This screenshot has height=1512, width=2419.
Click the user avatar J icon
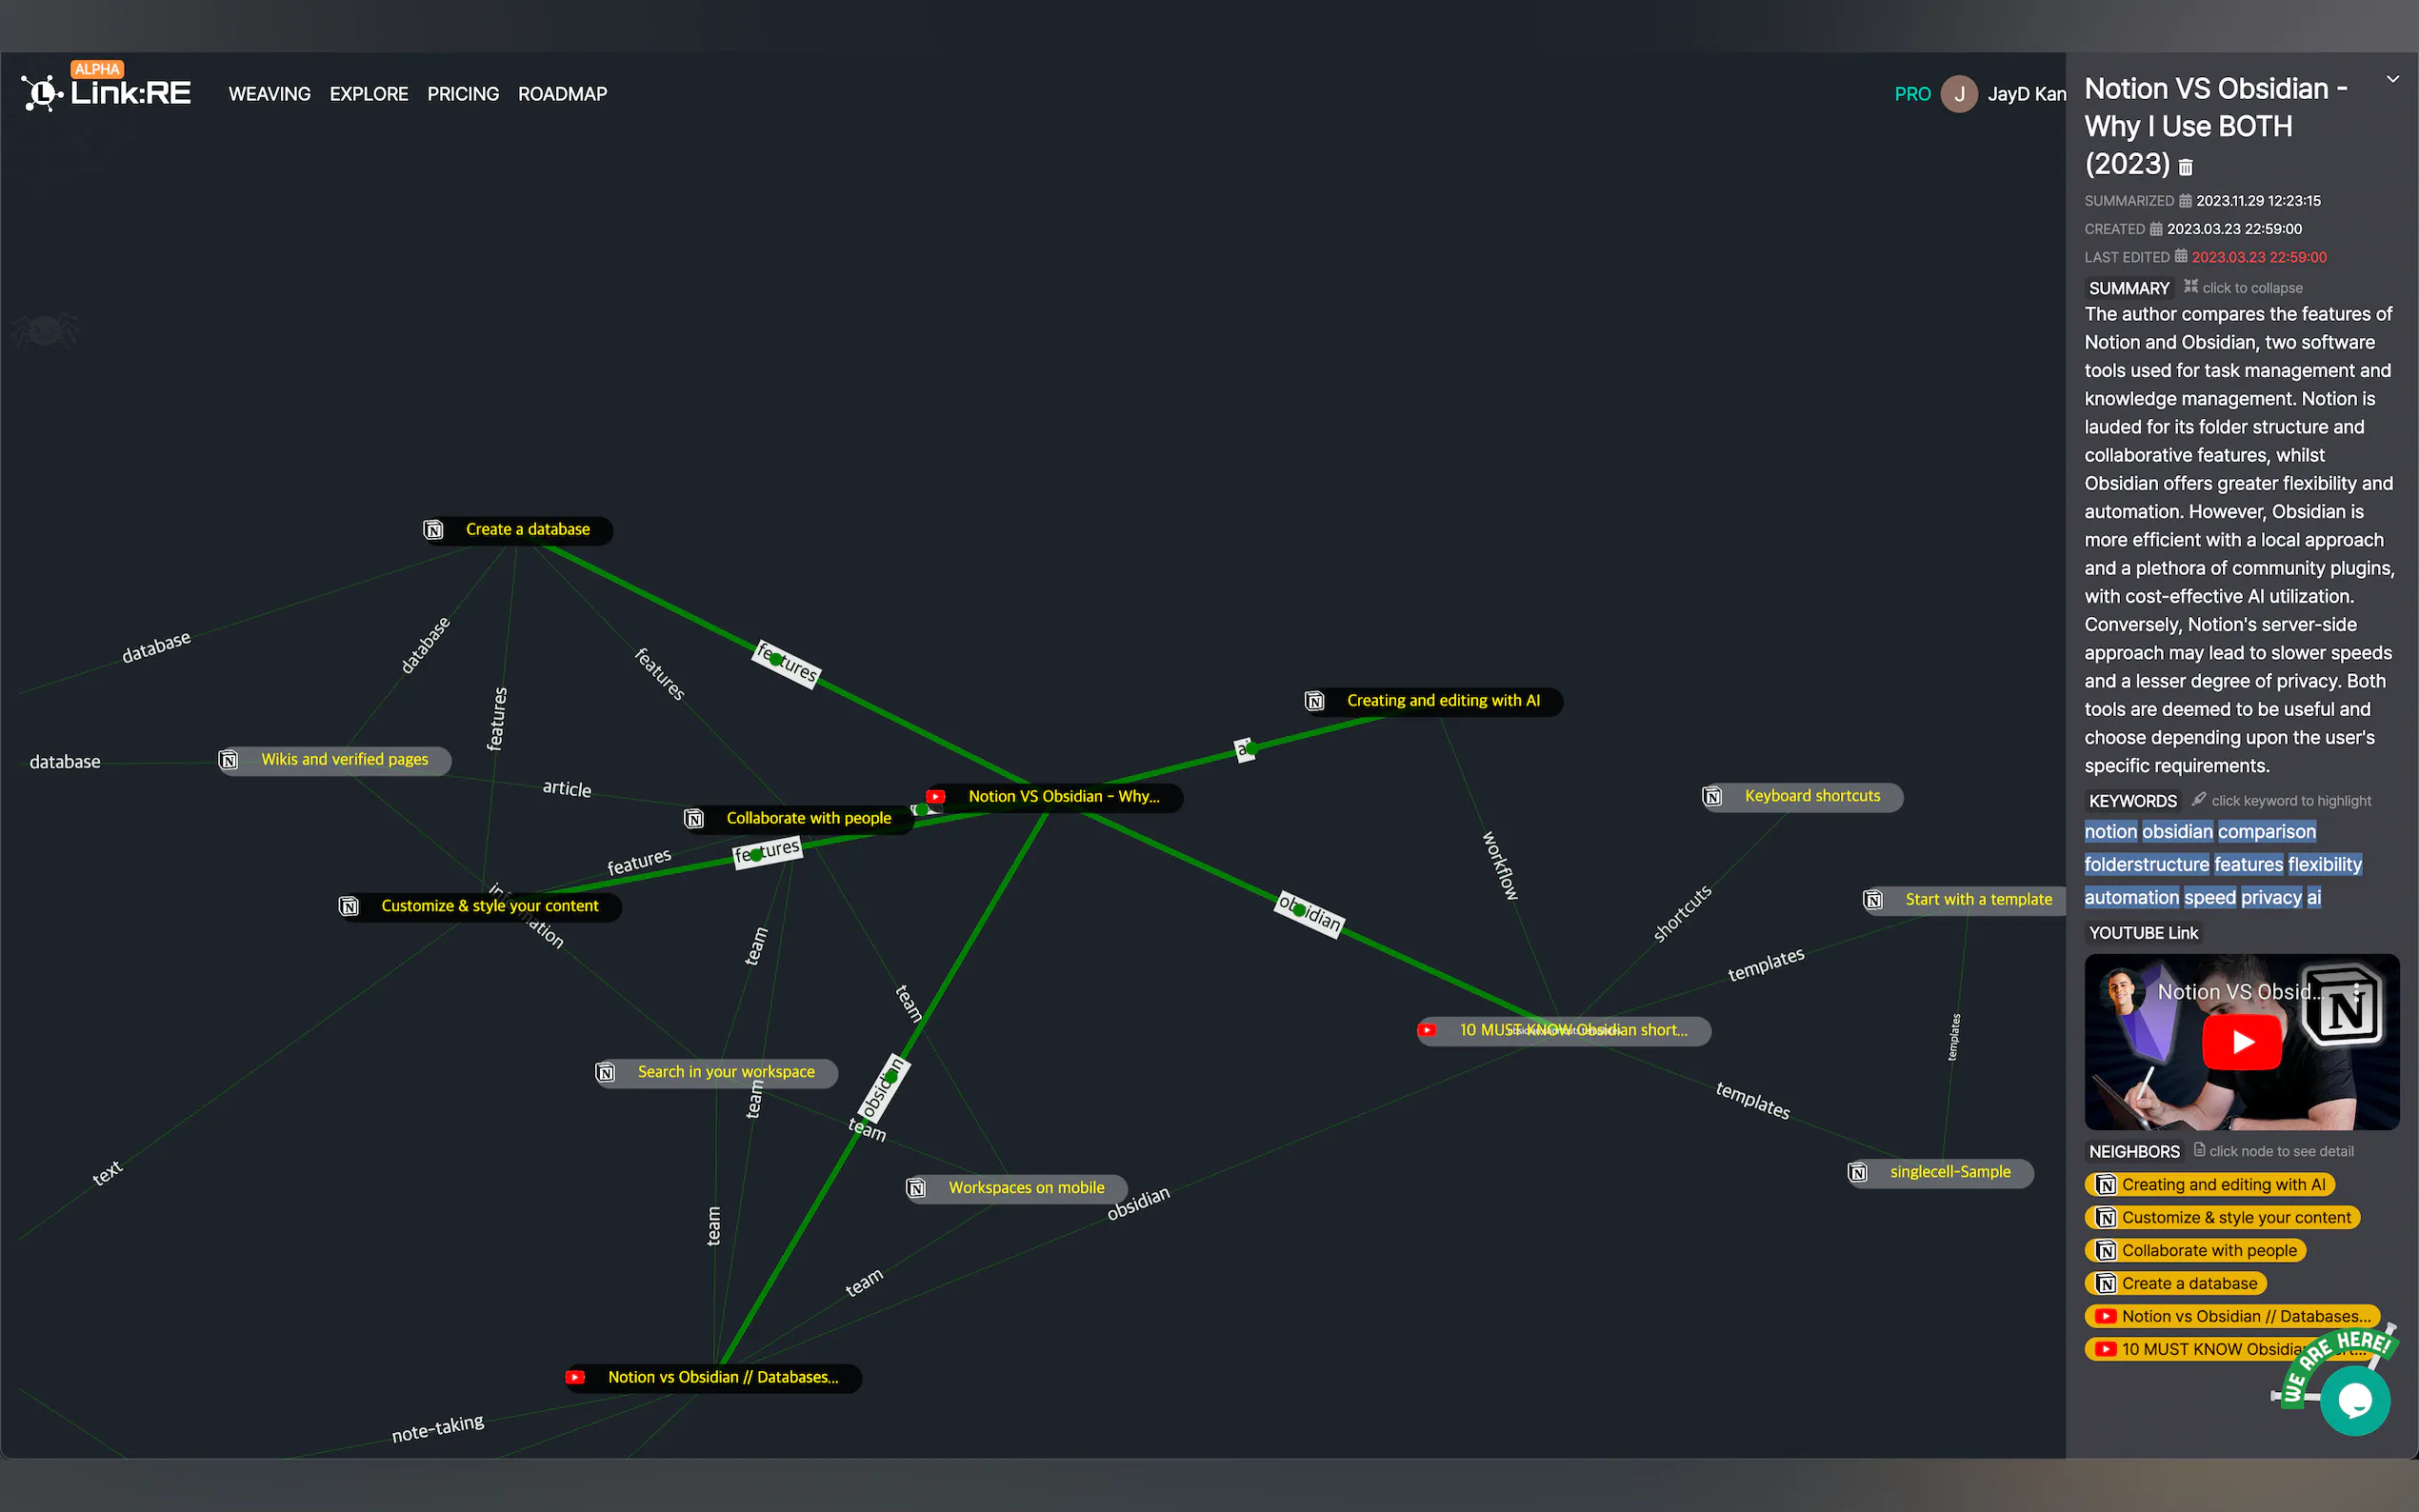[x=1958, y=94]
